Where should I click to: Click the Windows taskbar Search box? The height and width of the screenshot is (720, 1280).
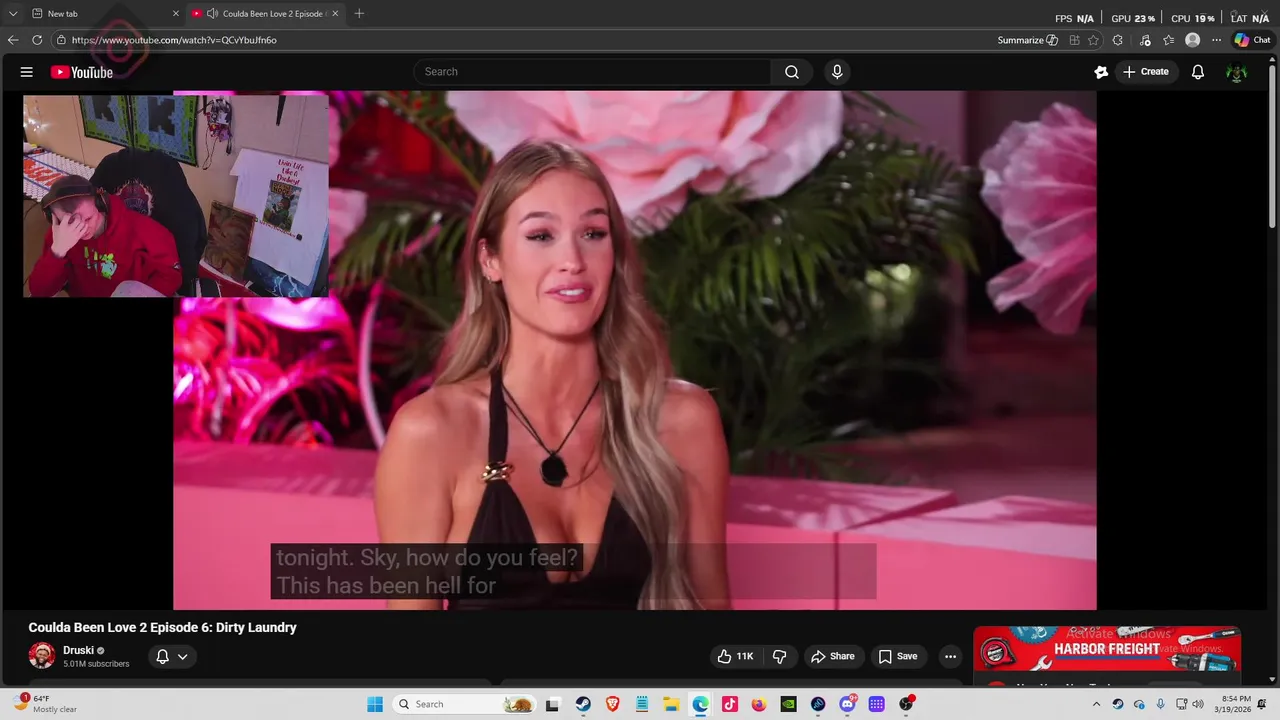[x=465, y=704]
